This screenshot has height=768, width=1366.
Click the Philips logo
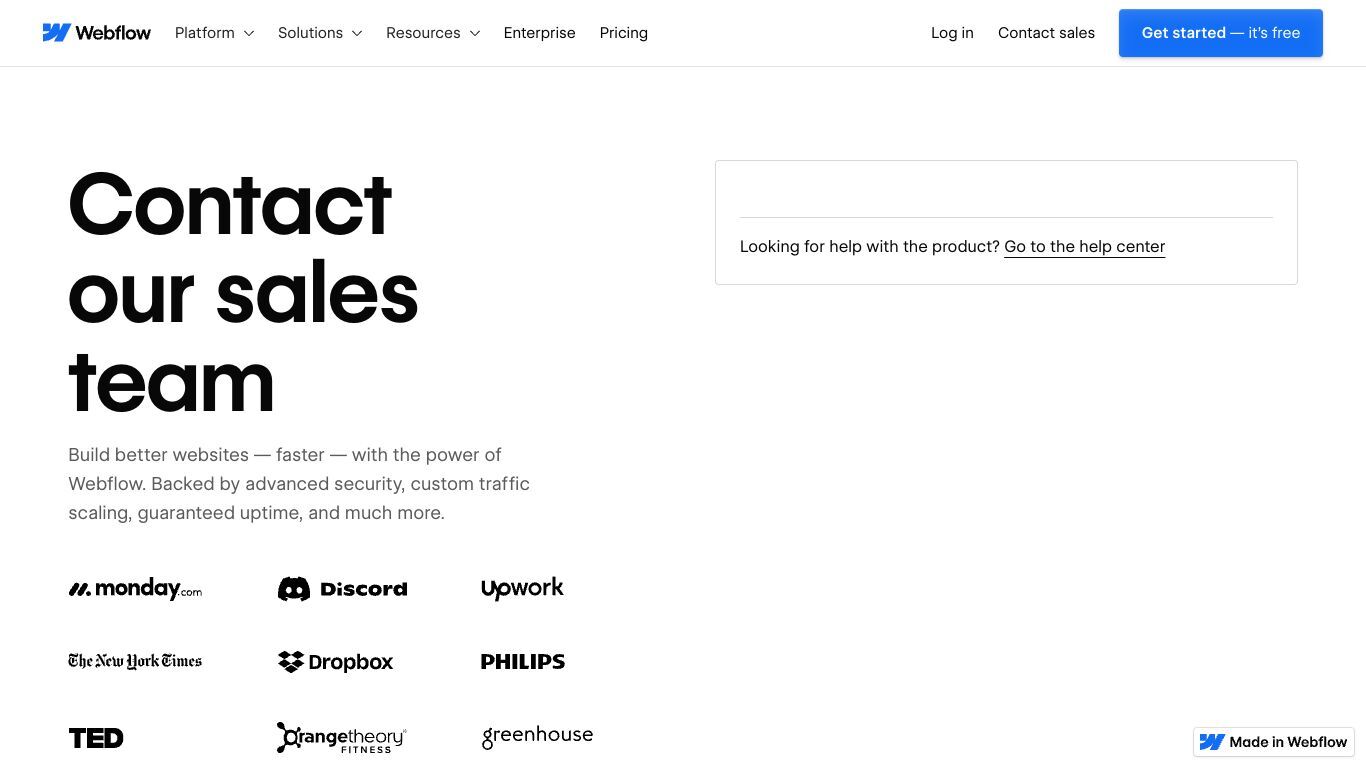pyautogui.click(x=523, y=662)
